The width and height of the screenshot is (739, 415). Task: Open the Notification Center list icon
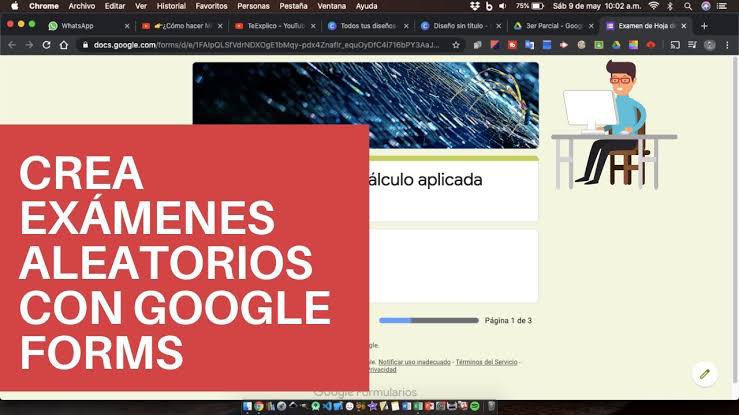pyautogui.click(x=722, y=6)
